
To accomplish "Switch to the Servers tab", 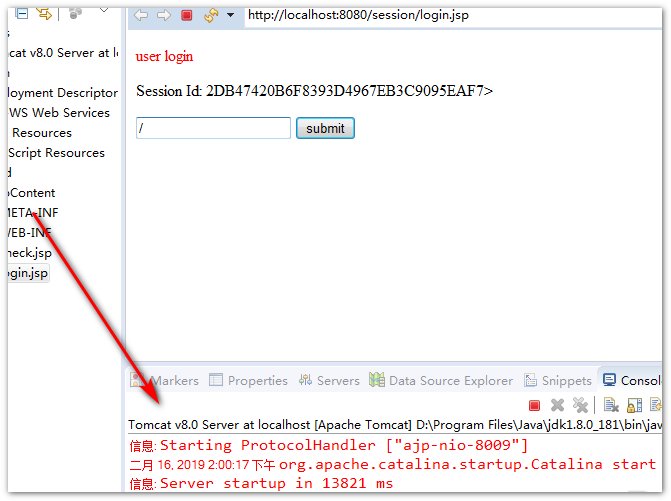I will (328, 380).
